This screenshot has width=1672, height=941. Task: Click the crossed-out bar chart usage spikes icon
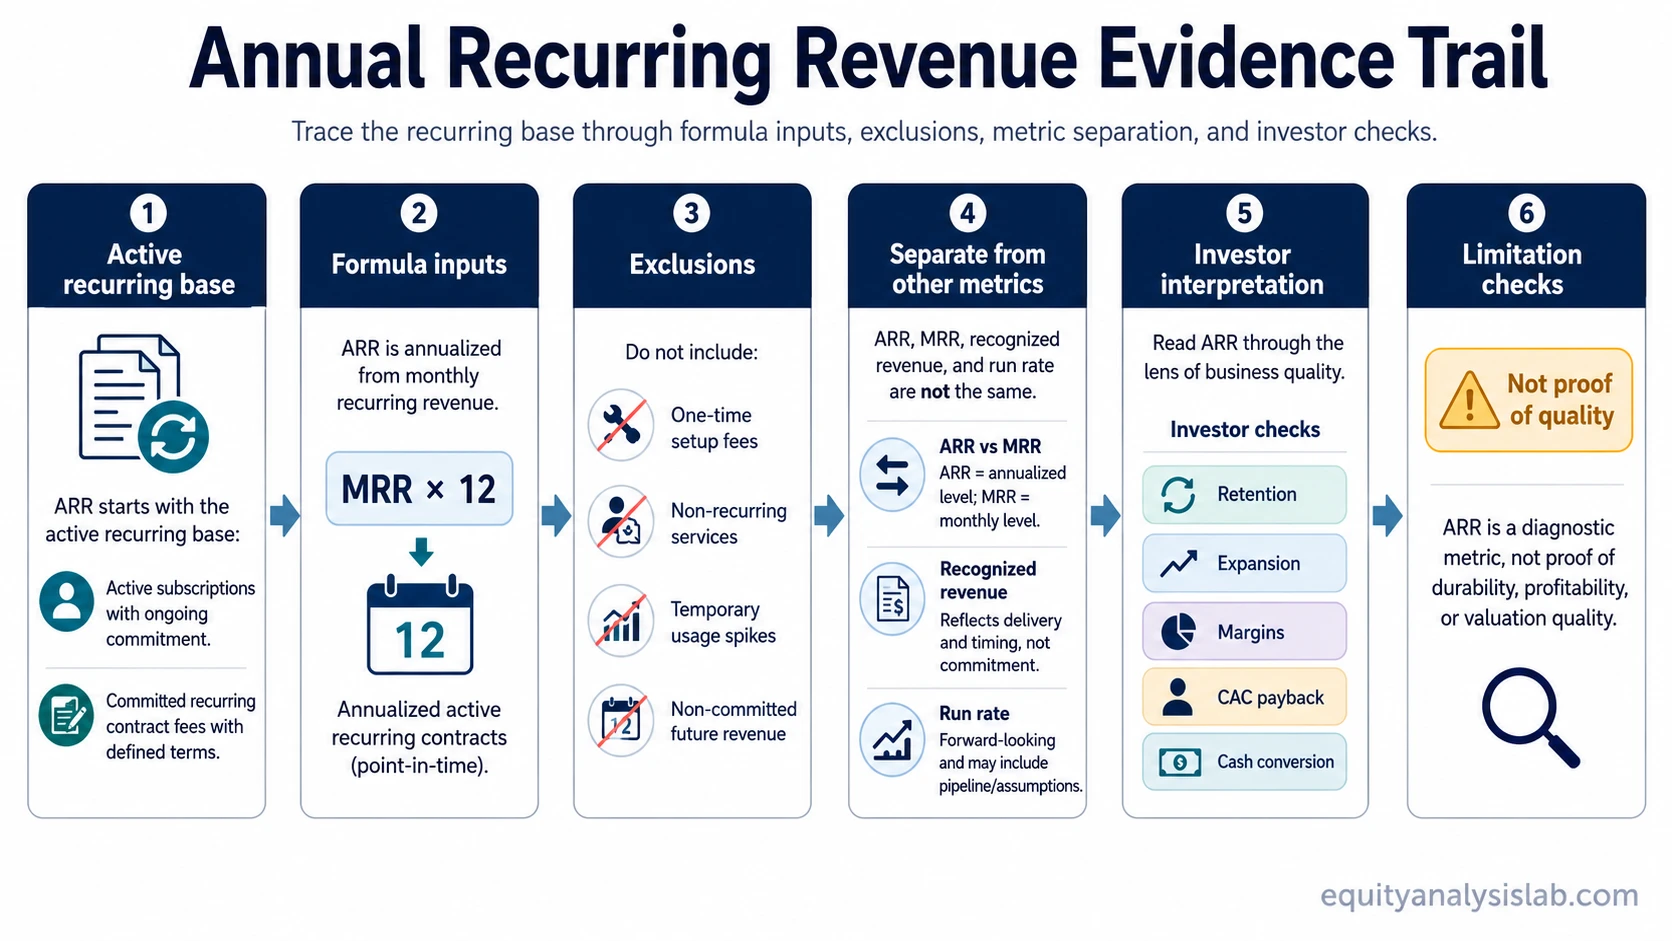click(x=621, y=621)
